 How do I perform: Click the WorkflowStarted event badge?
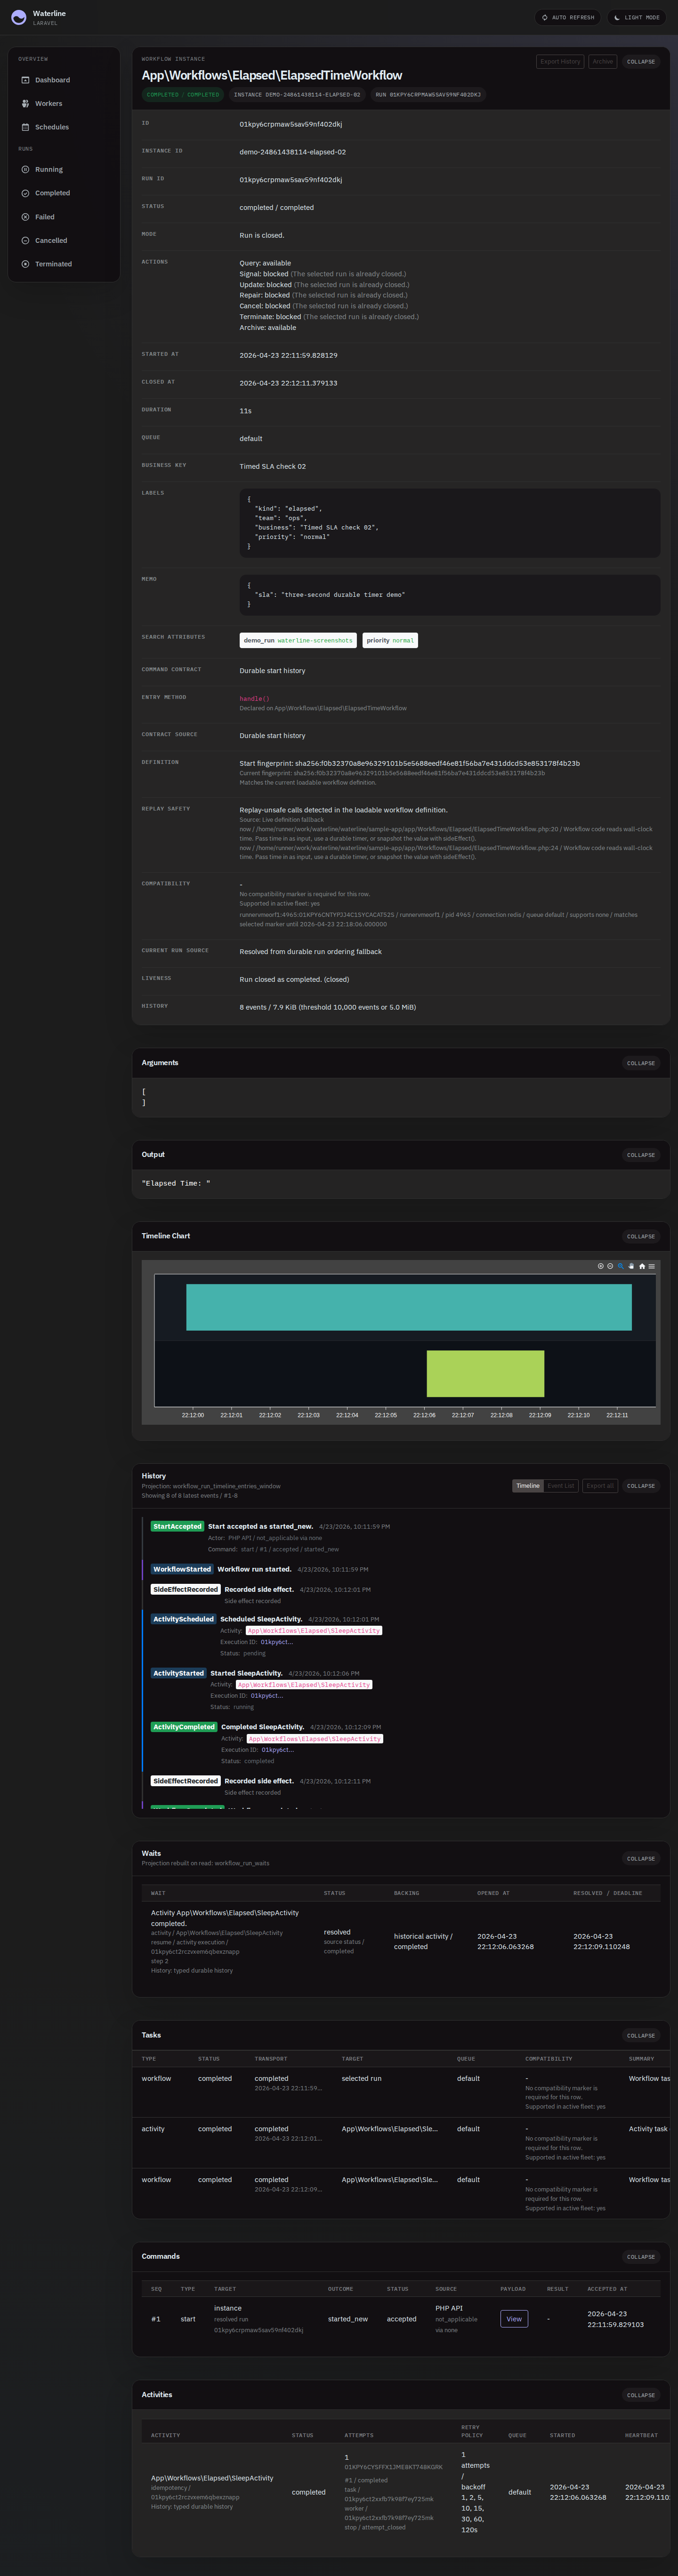(x=182, y=1570)
